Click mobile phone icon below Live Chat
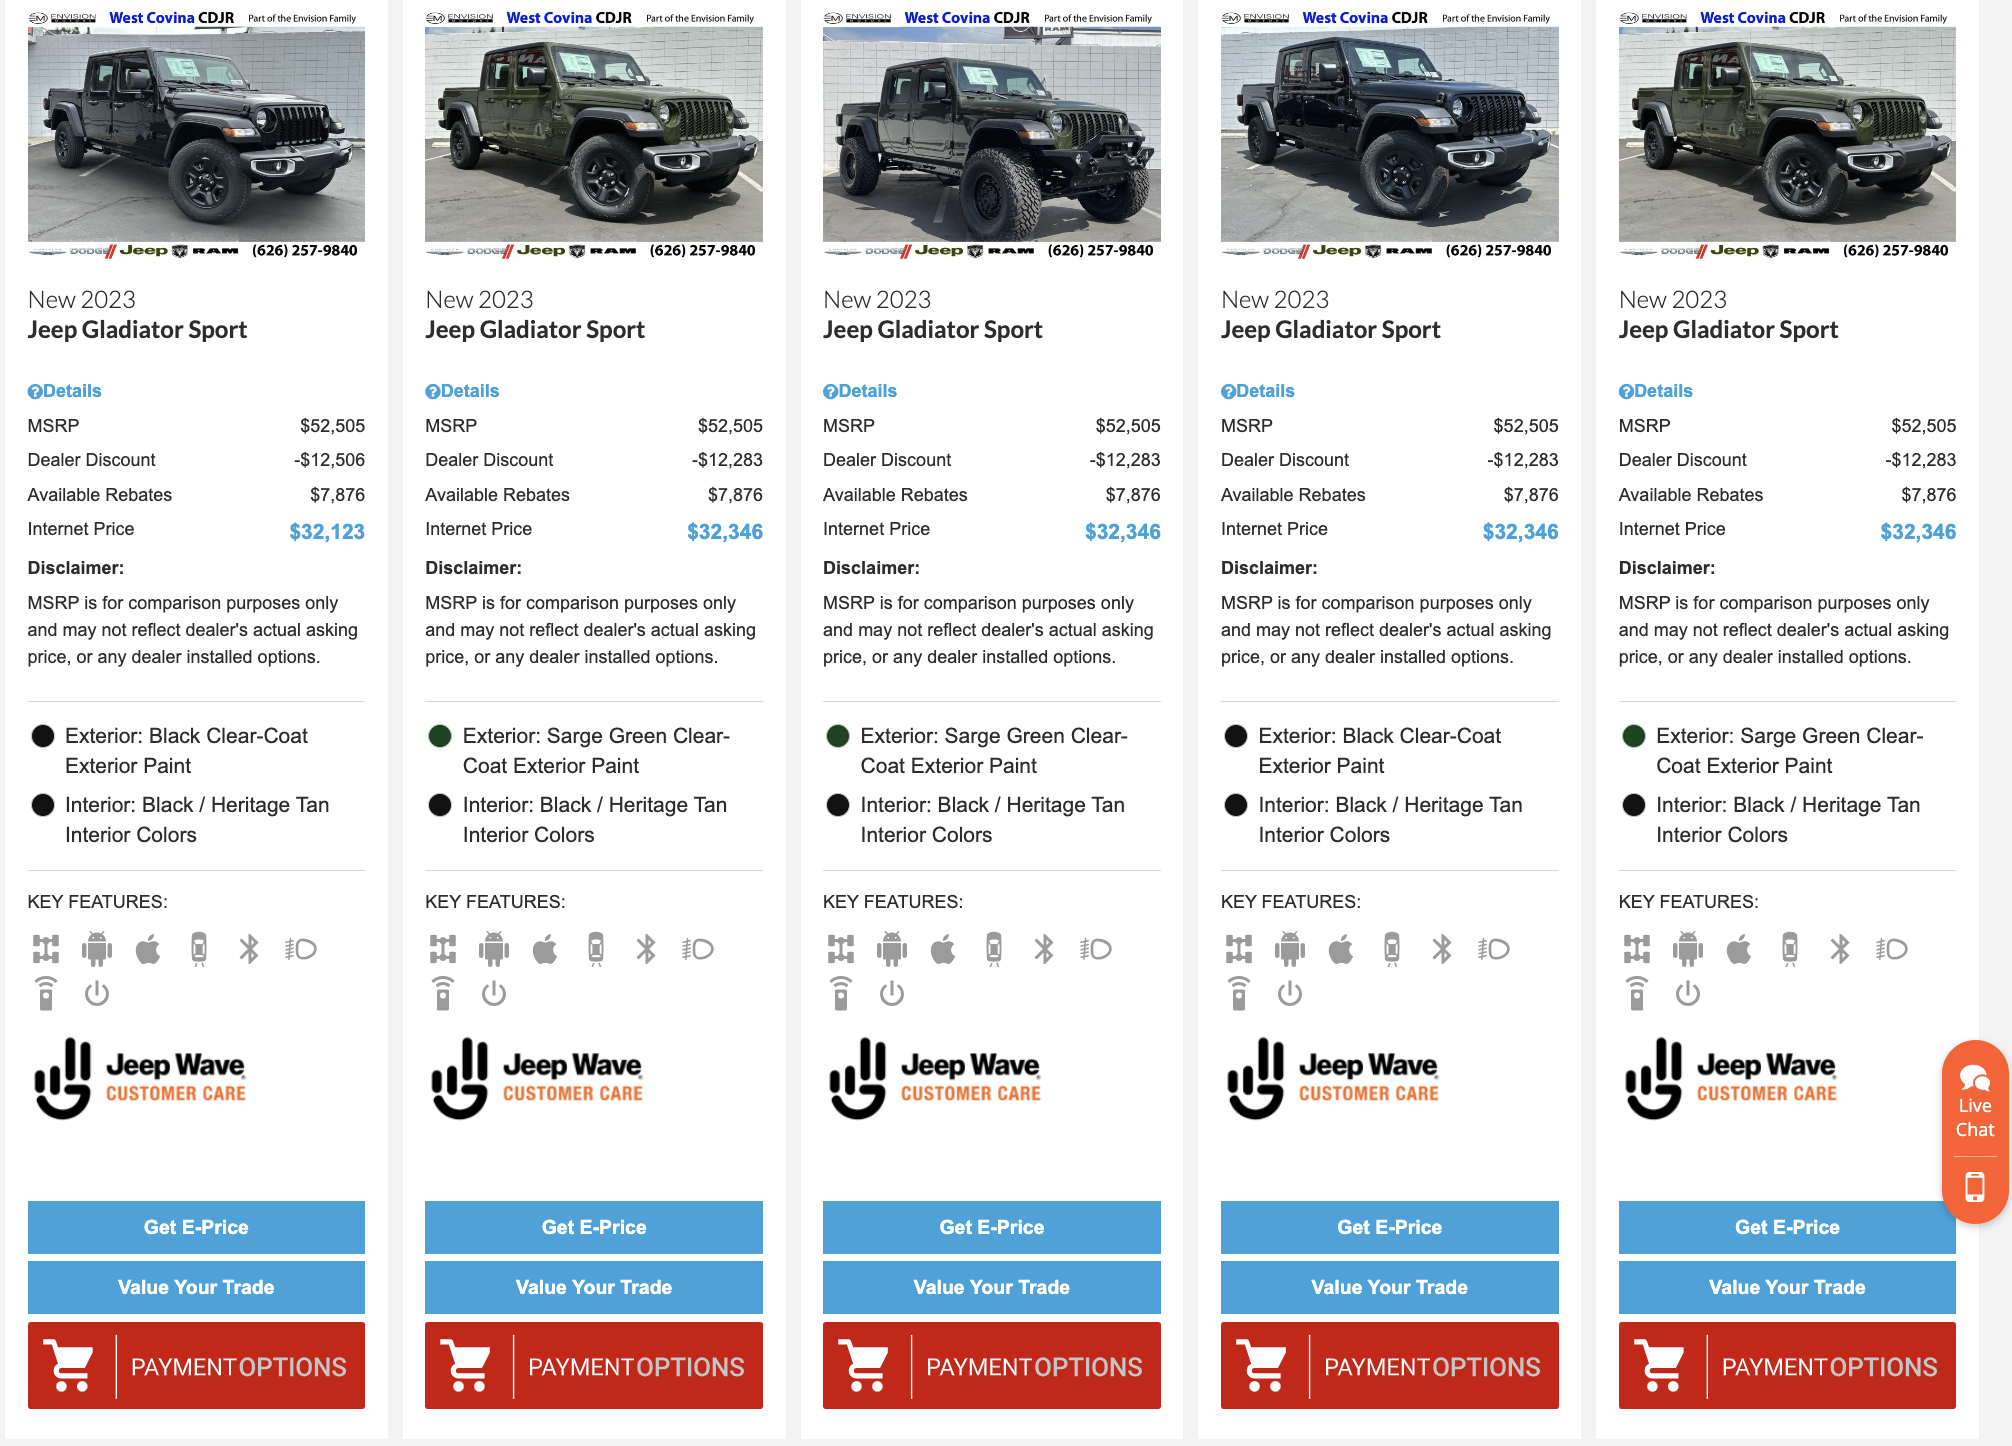The height and width of the screenshot is (1446, 2012). (1974, 1187)
